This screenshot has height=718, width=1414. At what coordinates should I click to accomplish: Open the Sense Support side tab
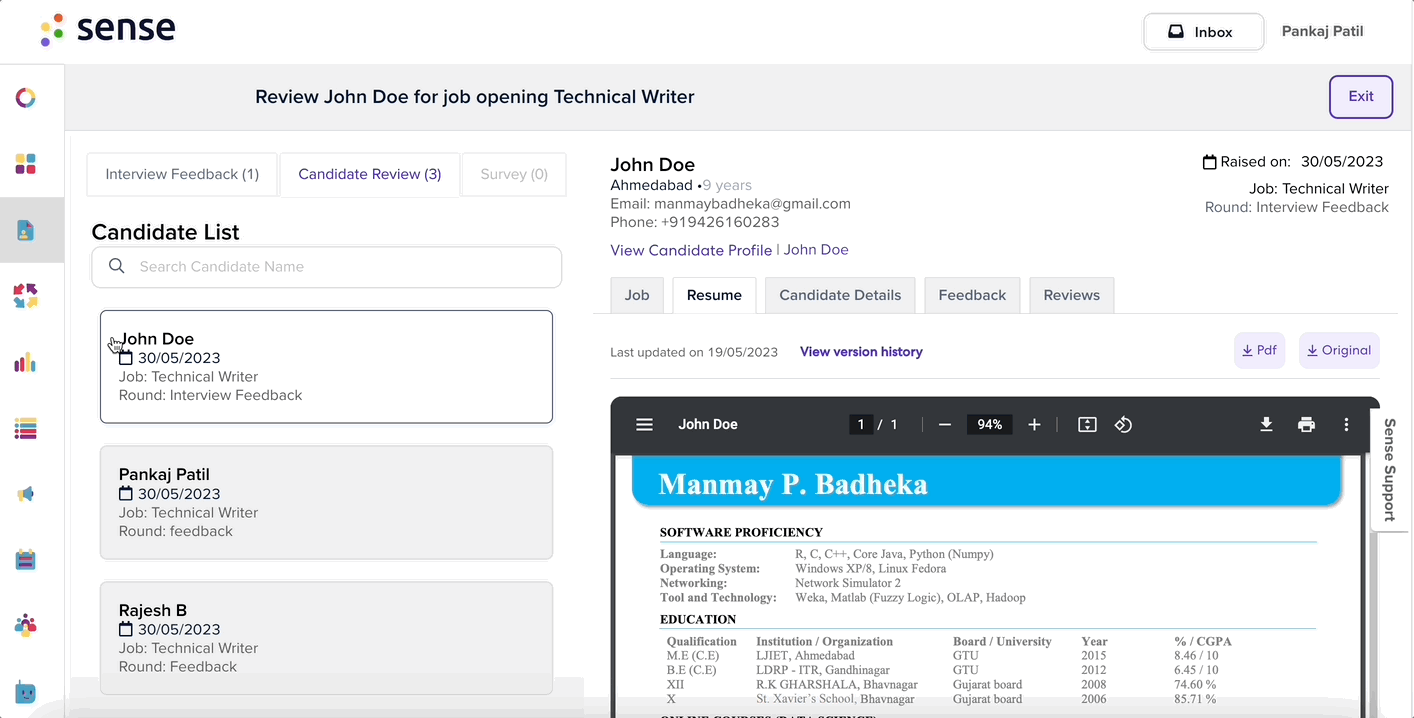(x=1389, y=469)
